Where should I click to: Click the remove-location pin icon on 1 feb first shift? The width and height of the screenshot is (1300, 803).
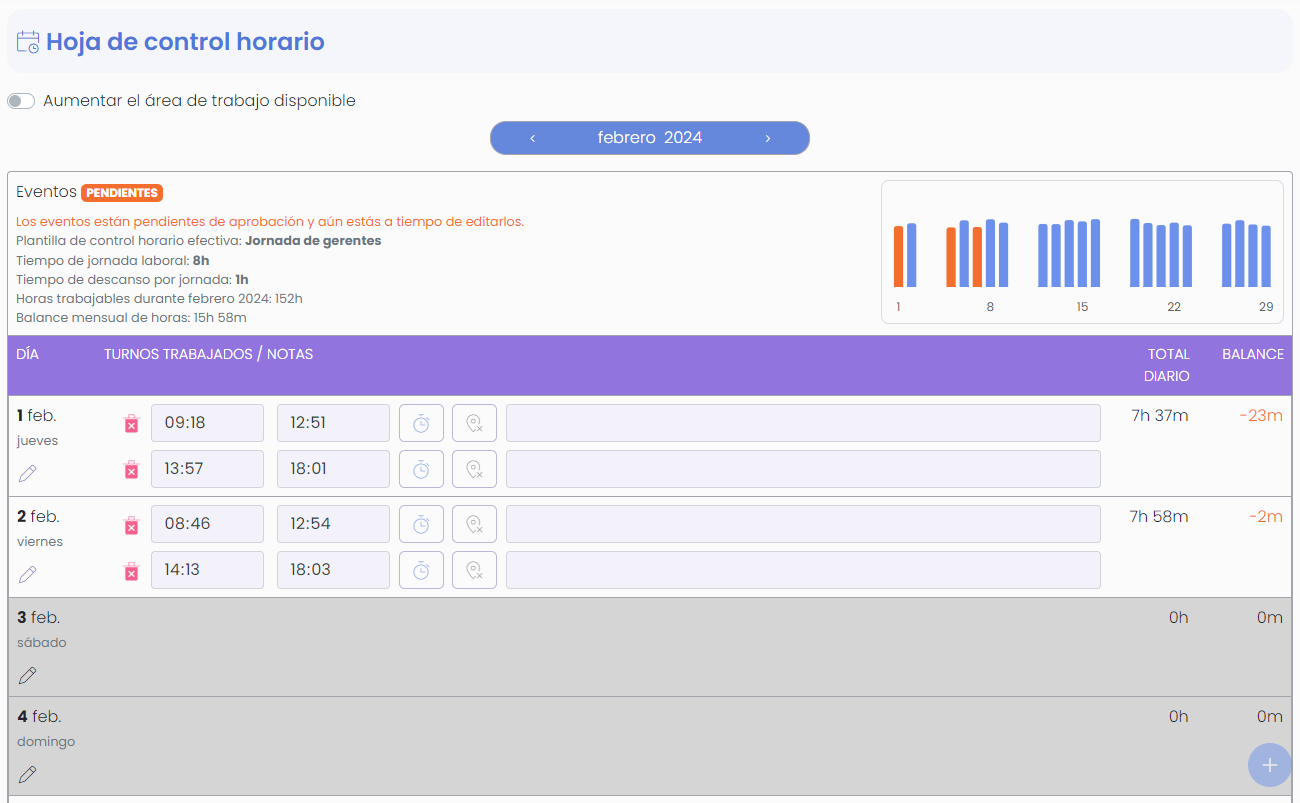point(474,422)
